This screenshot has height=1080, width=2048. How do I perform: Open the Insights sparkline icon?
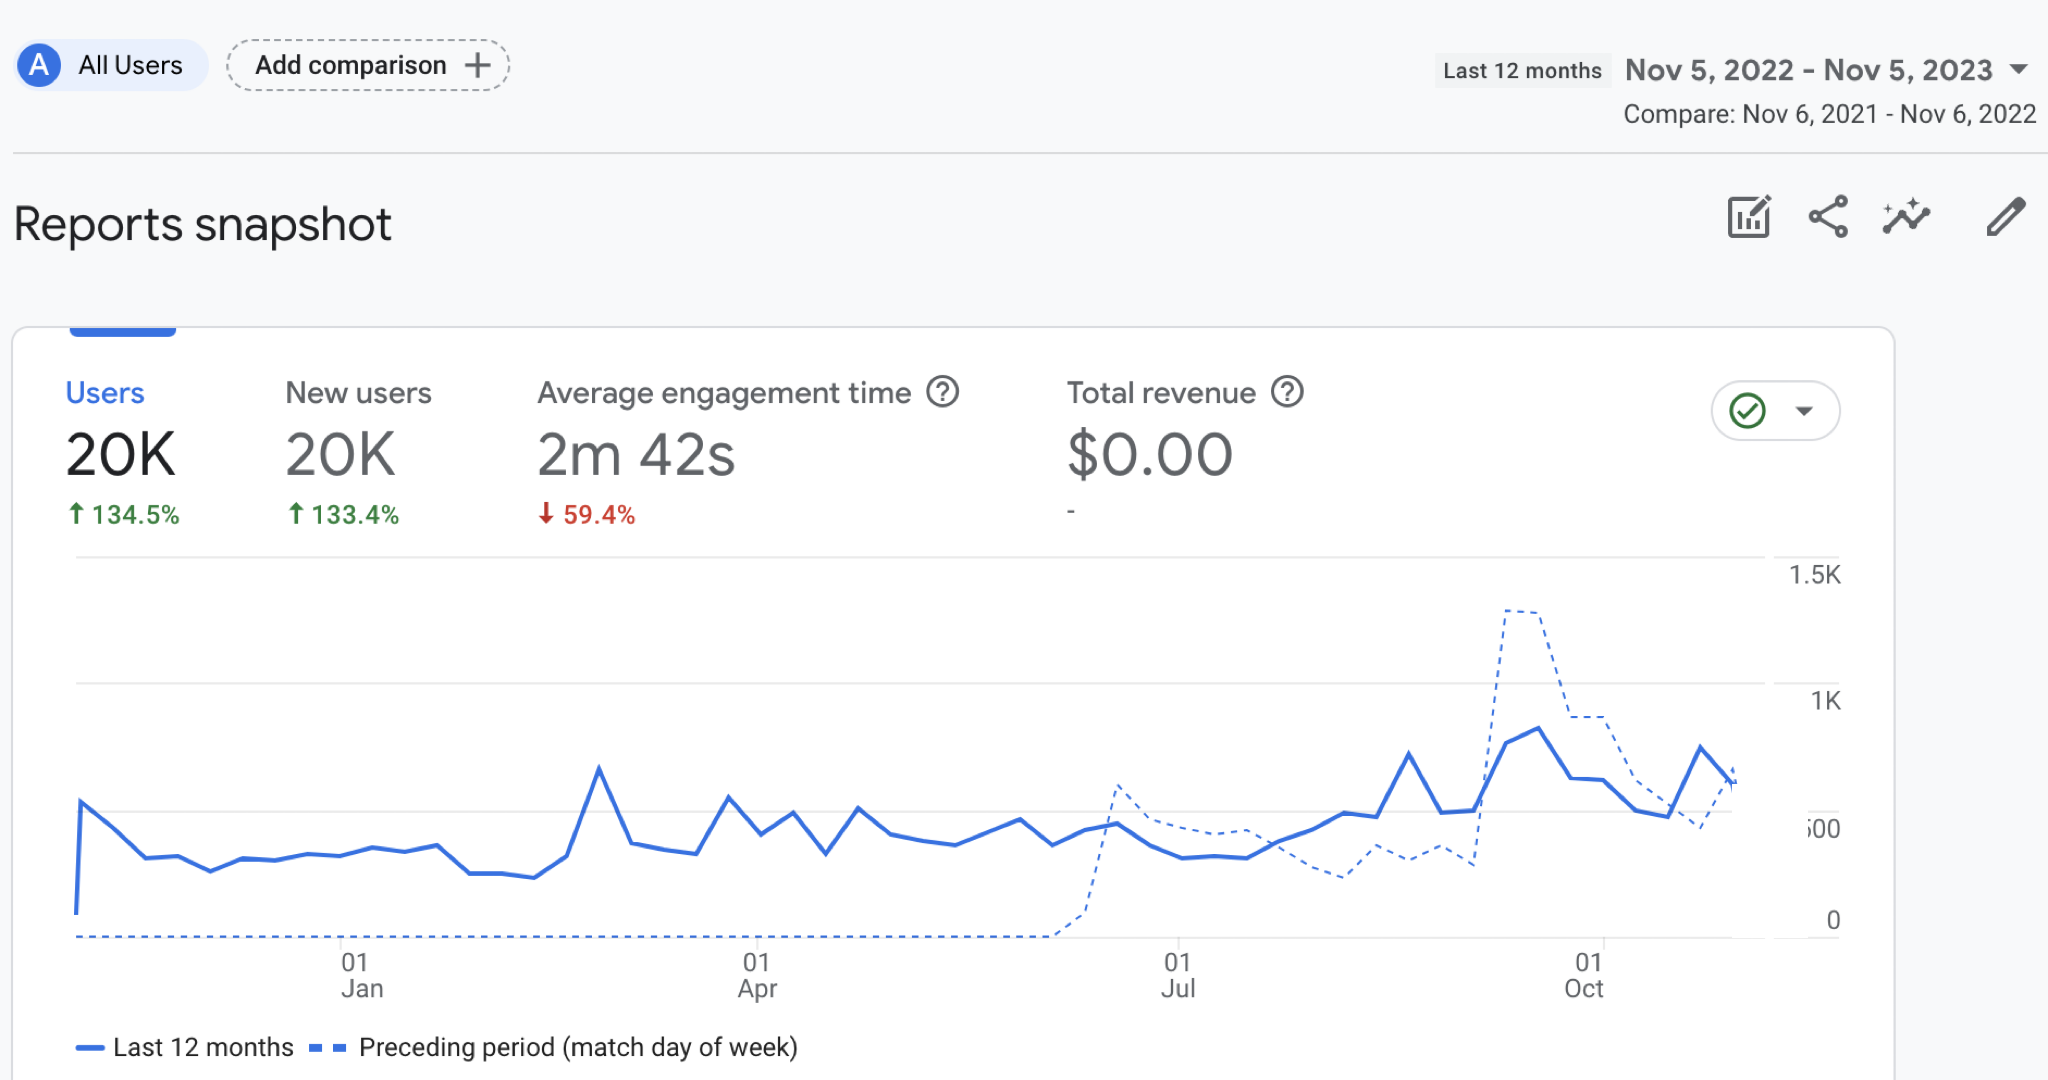1906,217
